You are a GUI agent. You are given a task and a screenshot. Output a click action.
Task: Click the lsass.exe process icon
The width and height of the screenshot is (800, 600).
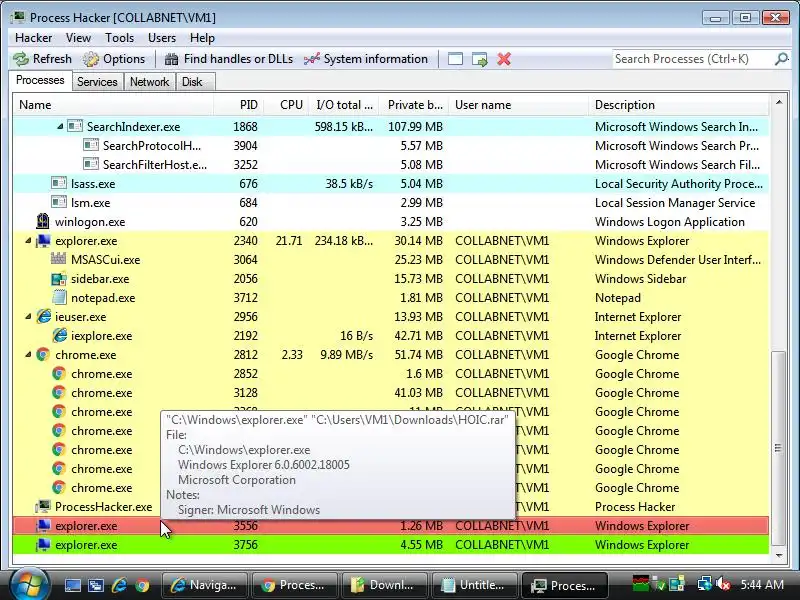pos(59,183)
